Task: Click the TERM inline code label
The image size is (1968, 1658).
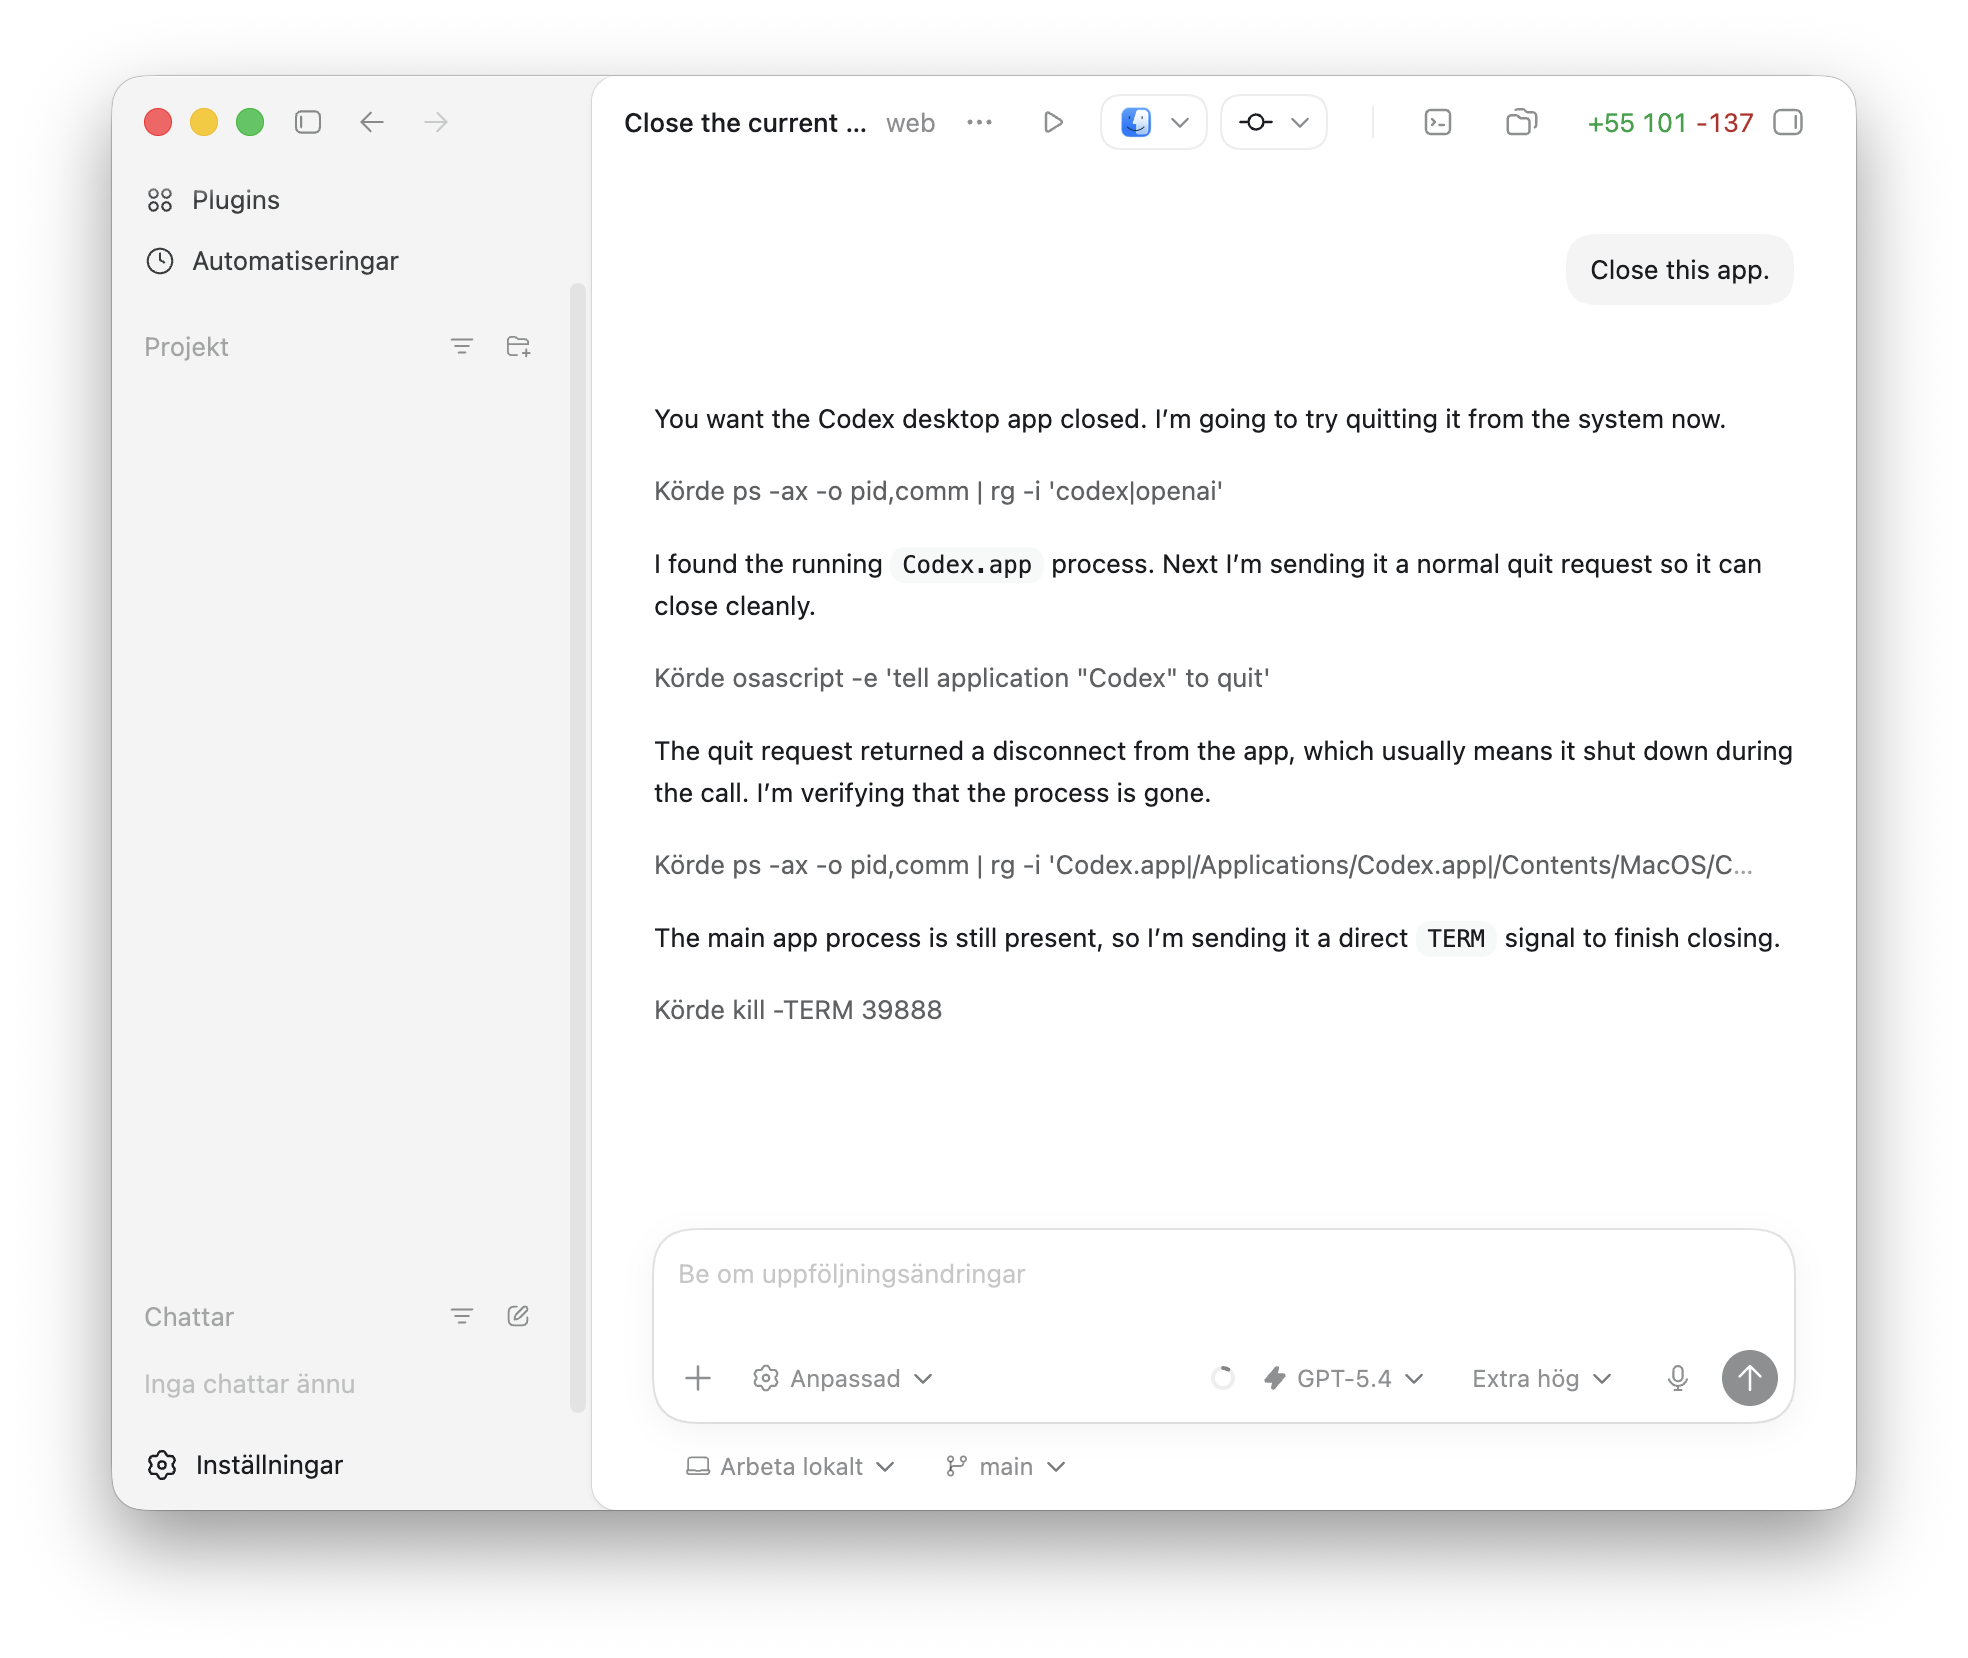Action: pyautogui.click(x=1455, y=939)
